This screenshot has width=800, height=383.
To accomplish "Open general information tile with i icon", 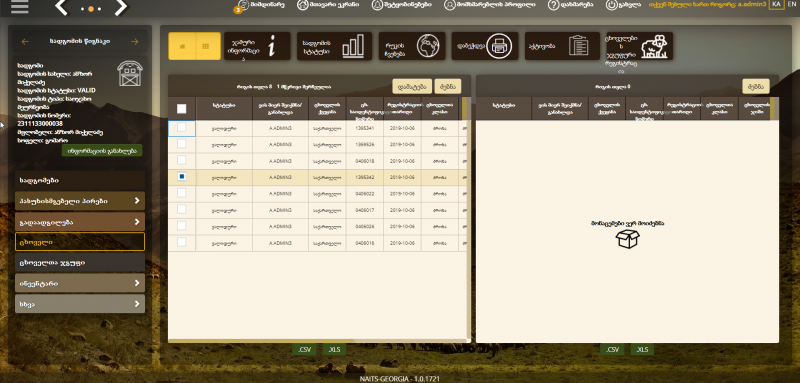I will coord(257,46).
